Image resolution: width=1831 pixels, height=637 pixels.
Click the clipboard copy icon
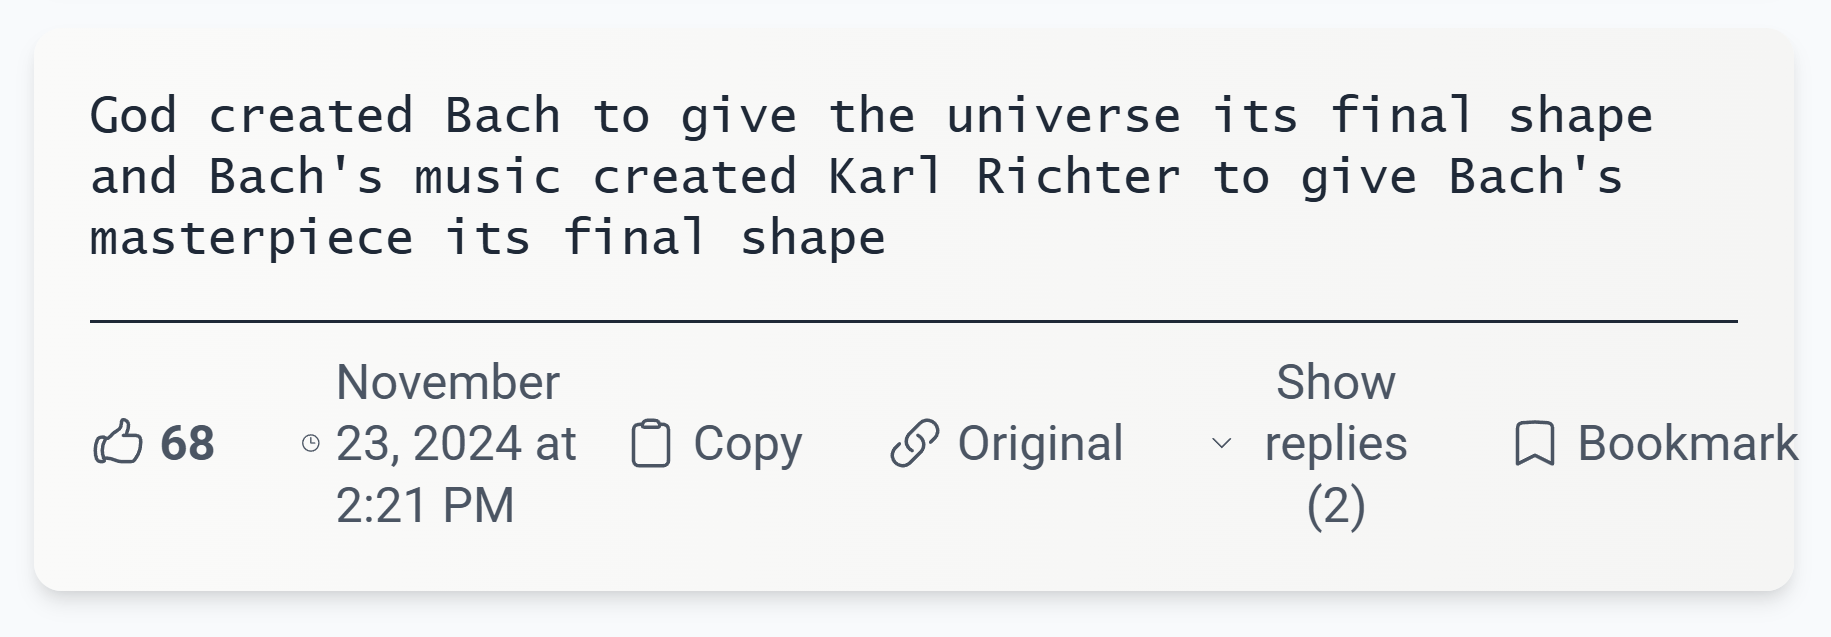[x=650, y=443]
